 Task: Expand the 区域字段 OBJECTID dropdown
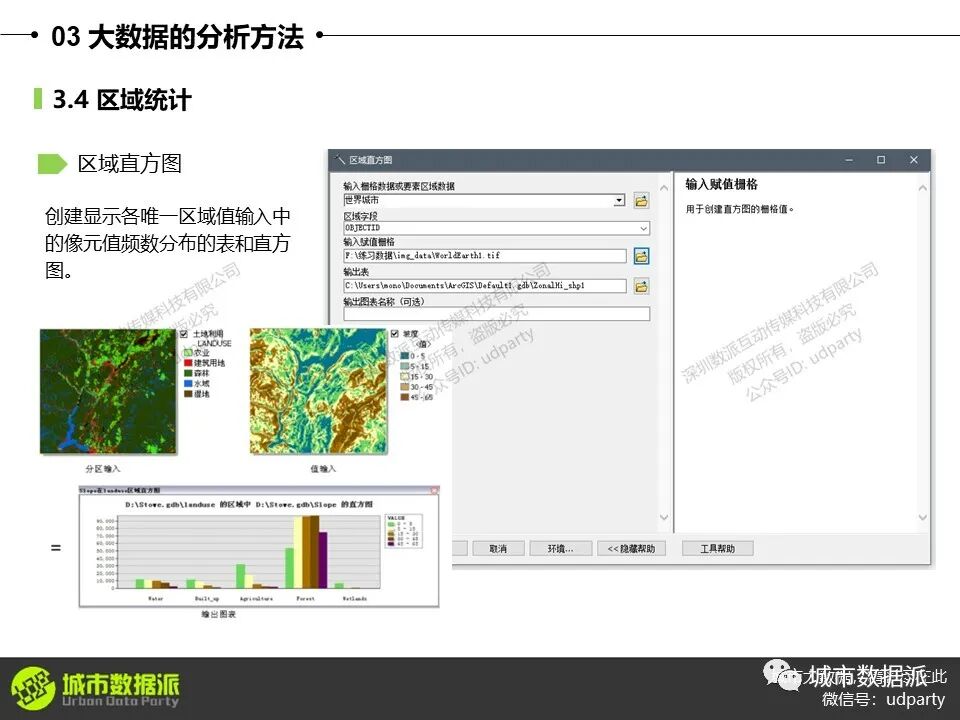642,228
